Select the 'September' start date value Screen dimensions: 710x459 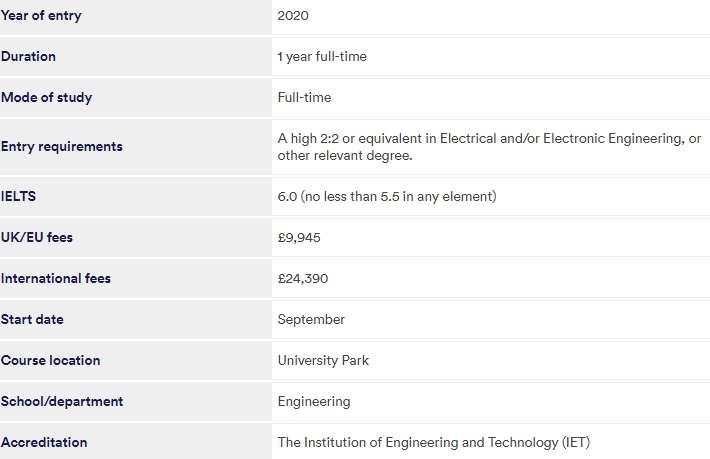(311, 320)
